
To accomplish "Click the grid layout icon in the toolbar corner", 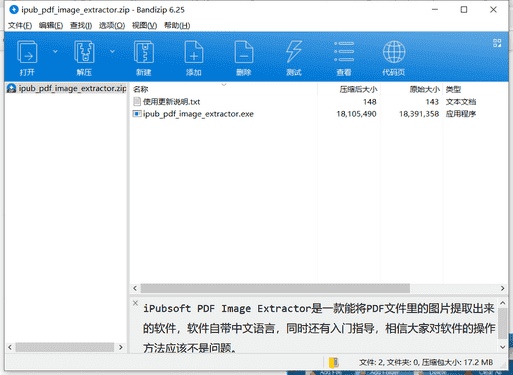I will coord(497,43).
